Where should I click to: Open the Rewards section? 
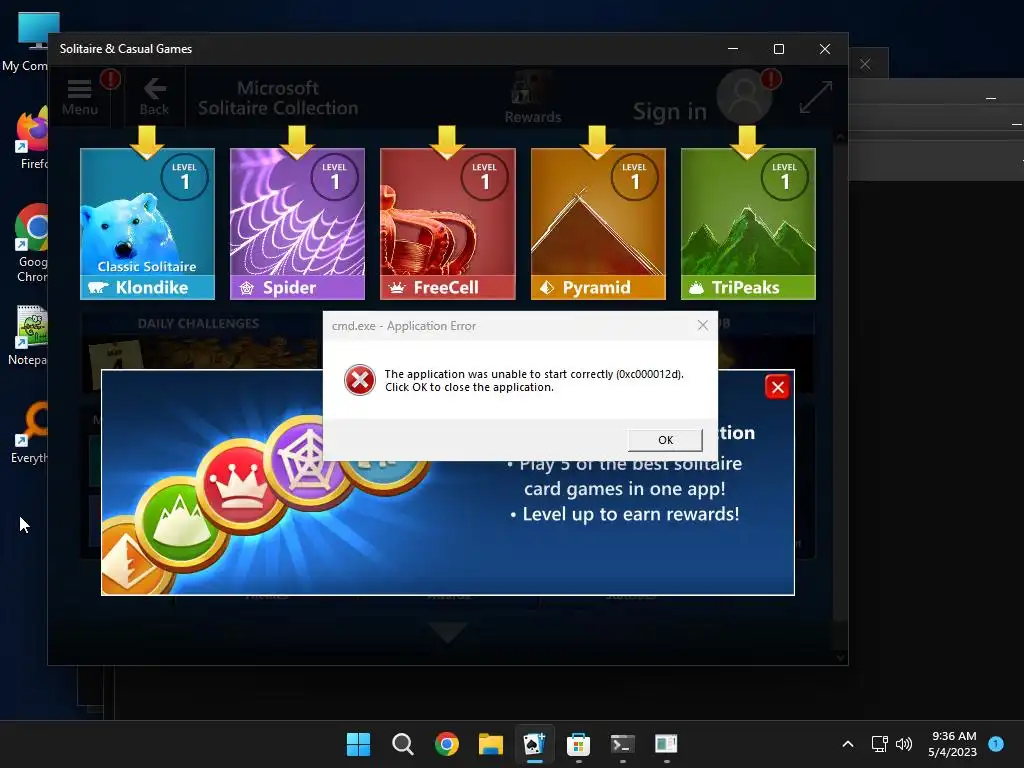[x=532, y=99]
